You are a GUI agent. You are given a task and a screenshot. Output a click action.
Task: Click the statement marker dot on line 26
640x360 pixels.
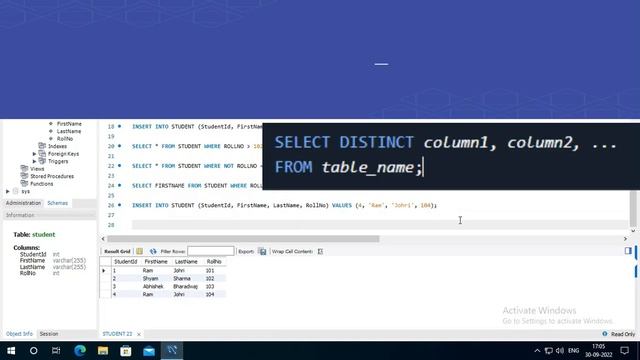point(120,205)
